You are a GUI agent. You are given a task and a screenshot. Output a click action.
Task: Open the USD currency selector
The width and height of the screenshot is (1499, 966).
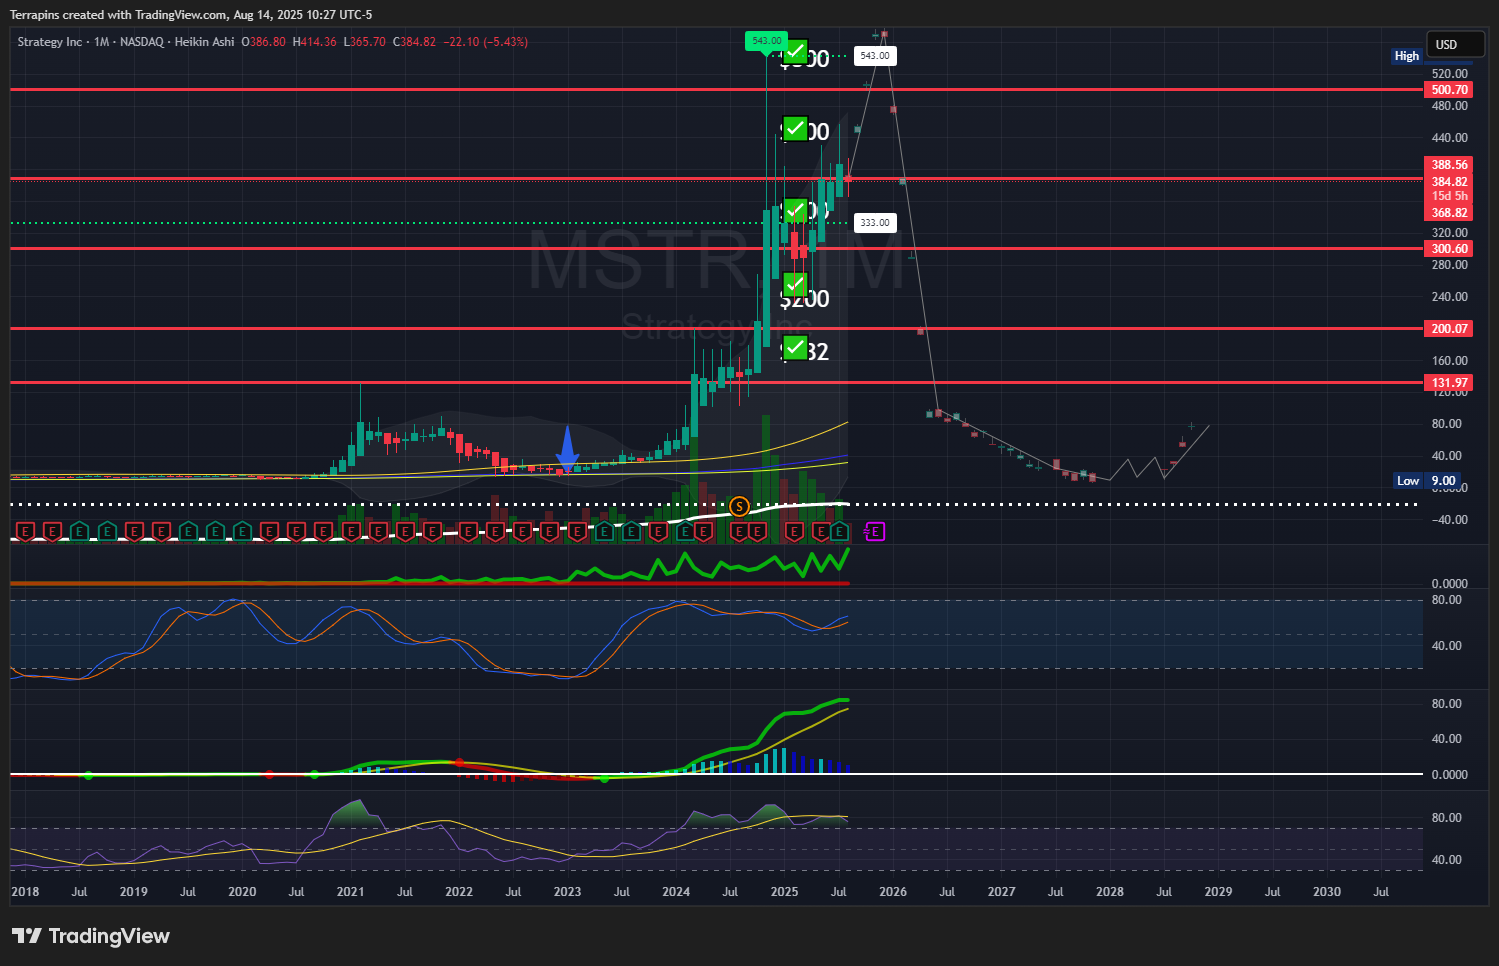[x=1455, y=44]
